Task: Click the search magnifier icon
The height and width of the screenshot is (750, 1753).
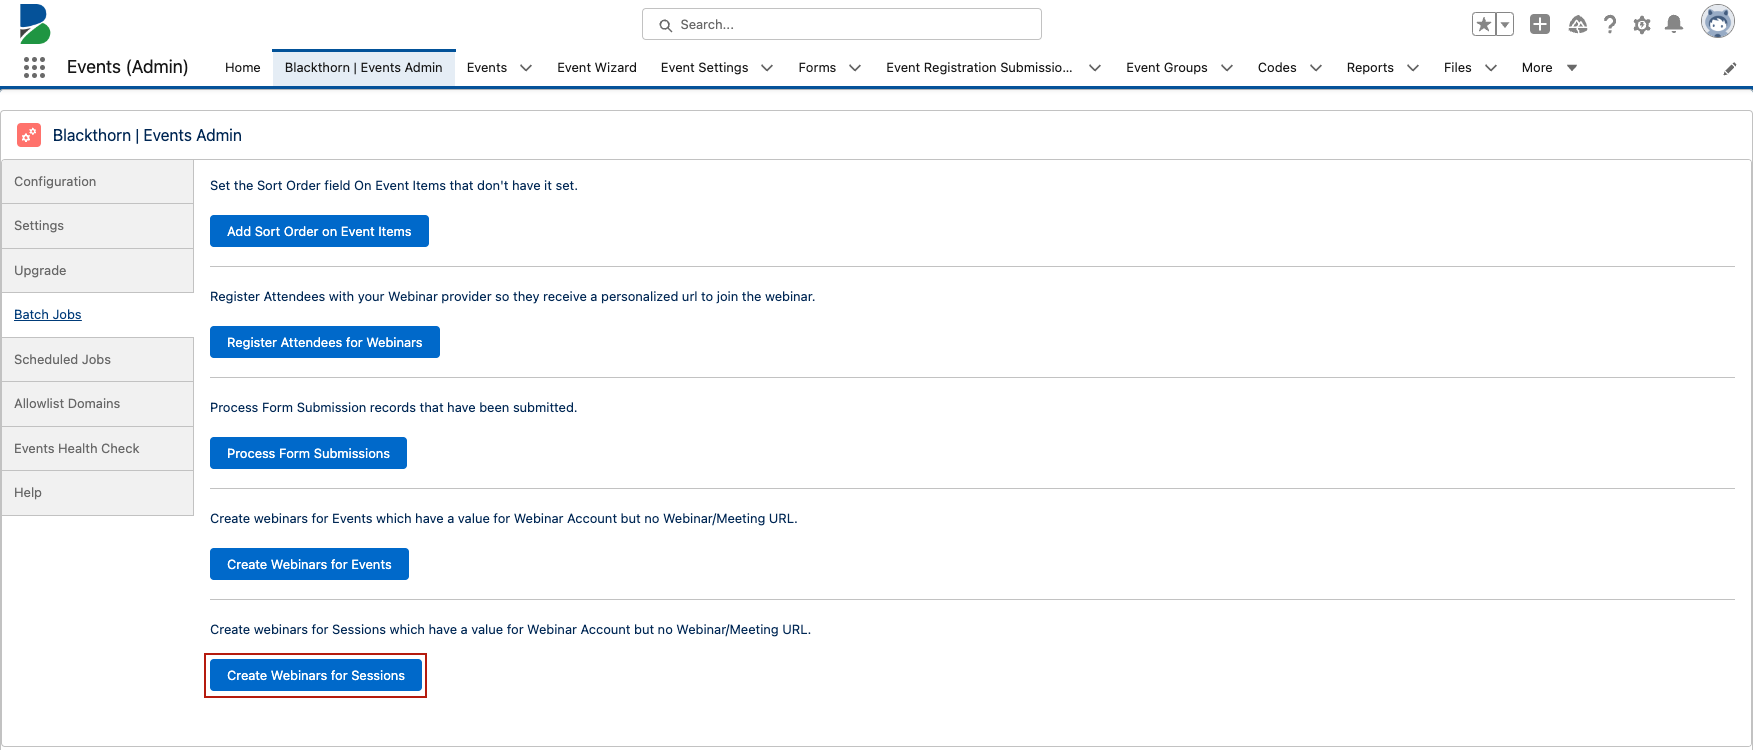Action: point(665,25)
